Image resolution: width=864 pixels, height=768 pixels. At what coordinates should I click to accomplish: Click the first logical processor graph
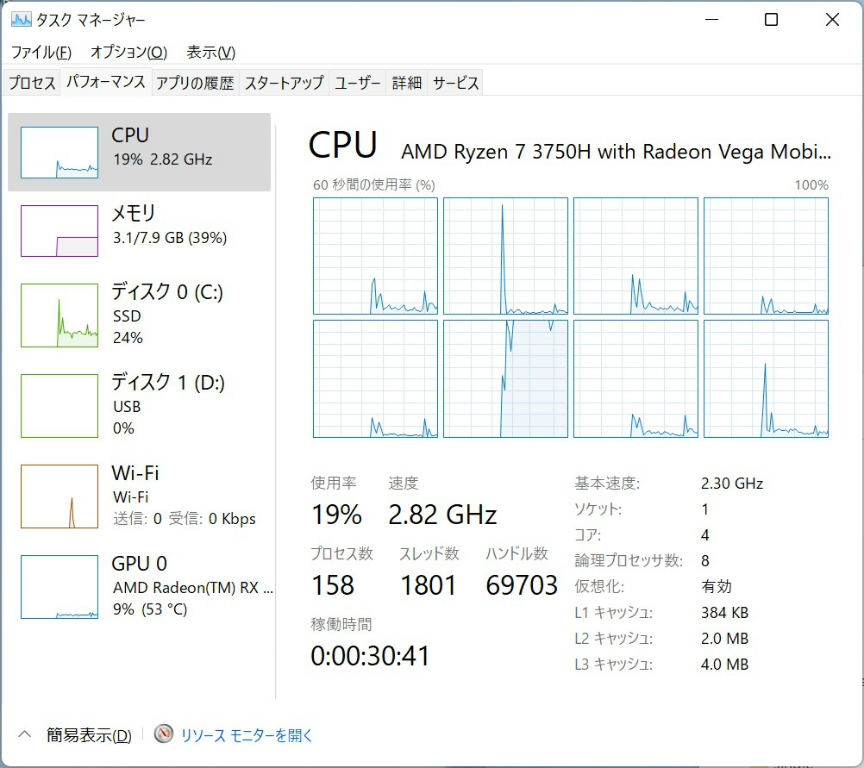point(375,256)
